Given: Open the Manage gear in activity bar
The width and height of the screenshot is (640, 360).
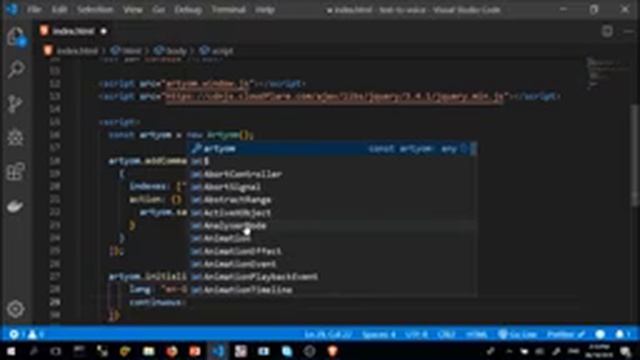Looking at the screenshot, I should [x=16, y=309].
